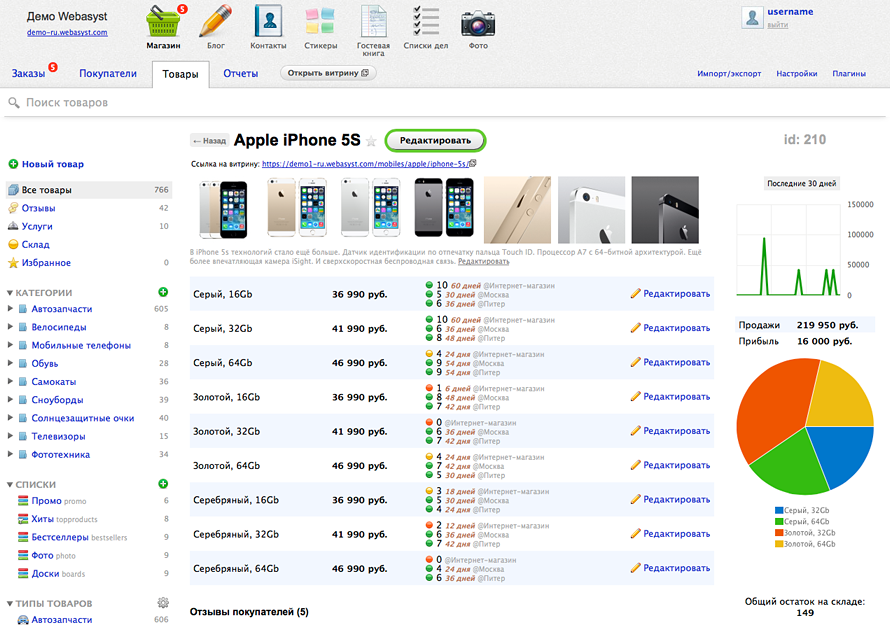Viewport: 890px width, 626px height.
Task: Click into the Поиск товаров search field
Action: point(445,103)
